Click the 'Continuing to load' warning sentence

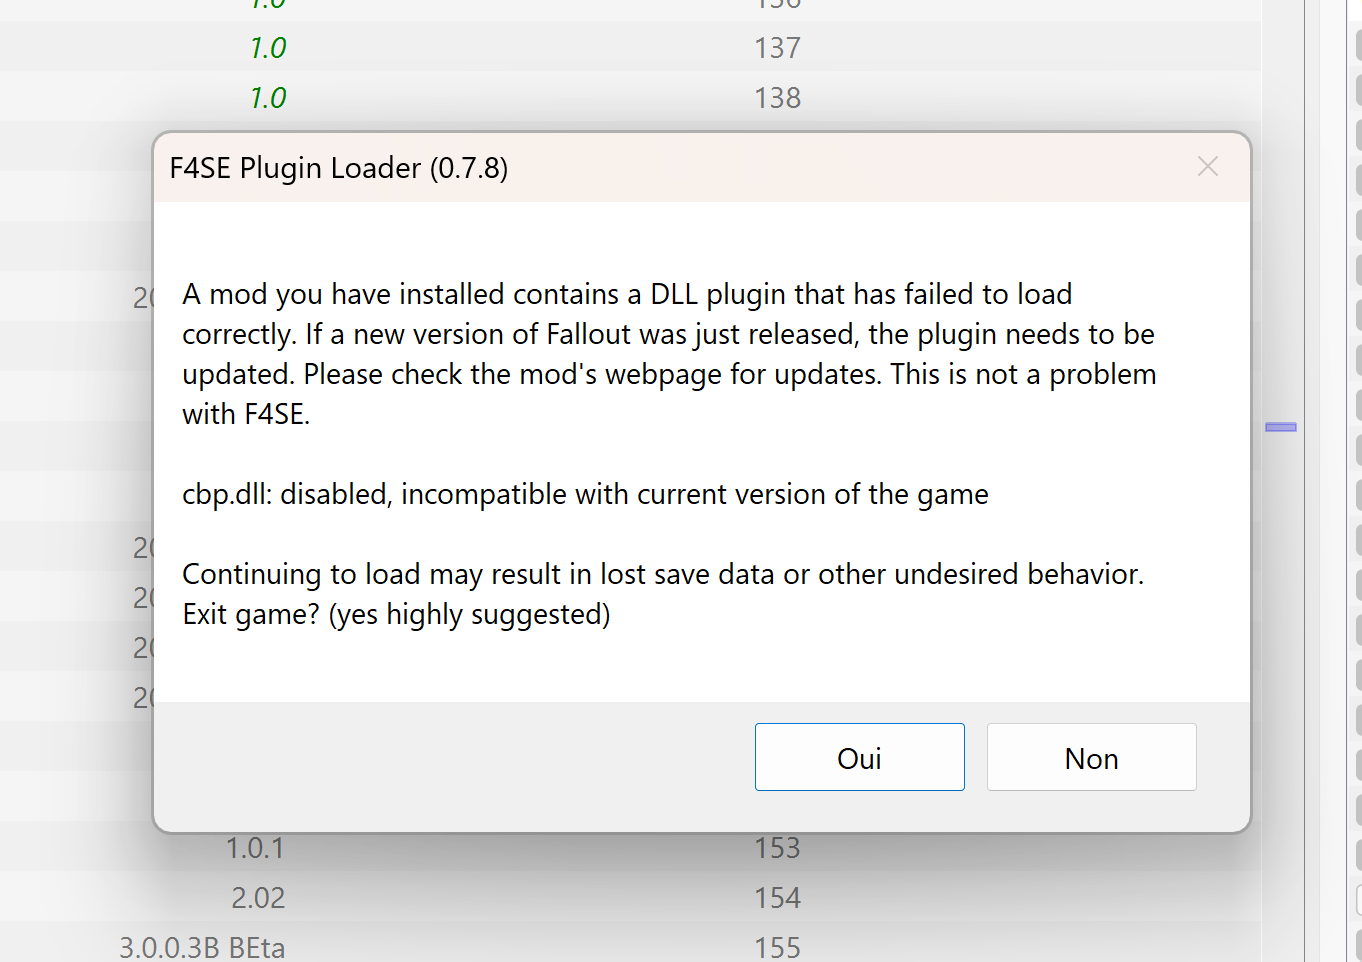point(663,574)
